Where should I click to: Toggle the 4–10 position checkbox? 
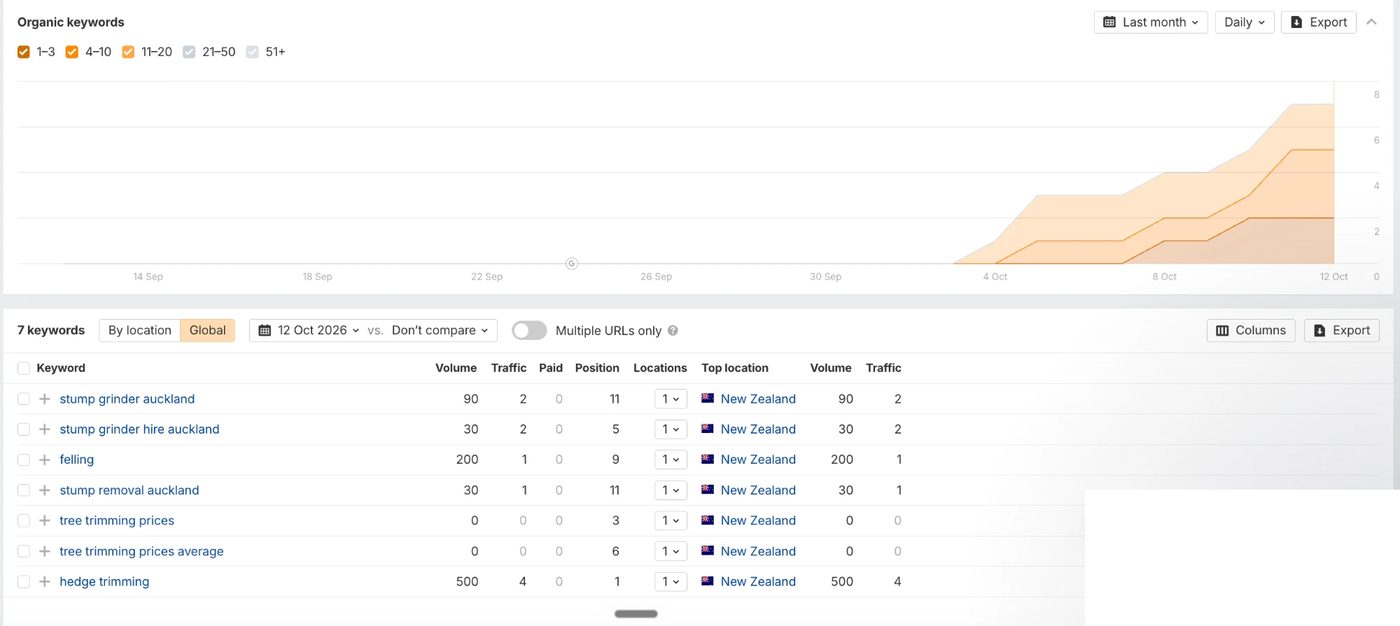(72, 52)
